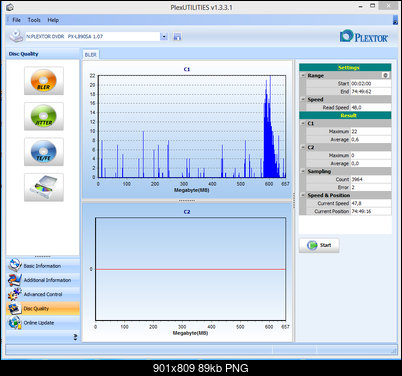Click the Current Speed value 47,8
Image resolution: width=402 pixels, height=376 pixels.
(371, 203)
